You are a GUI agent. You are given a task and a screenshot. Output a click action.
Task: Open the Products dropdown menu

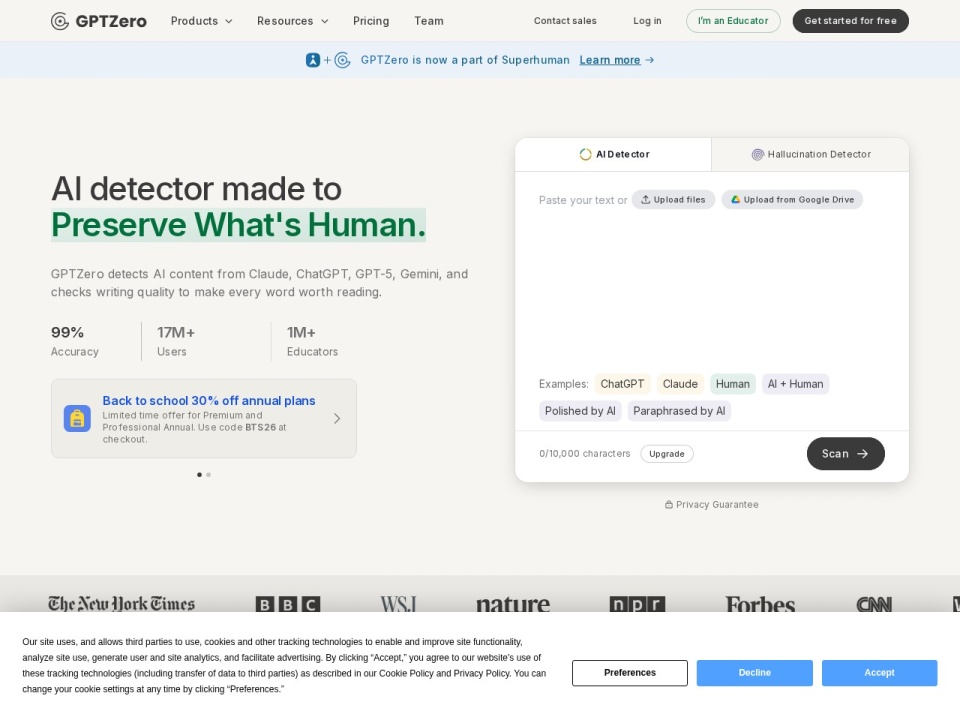(x=201, y=21)
